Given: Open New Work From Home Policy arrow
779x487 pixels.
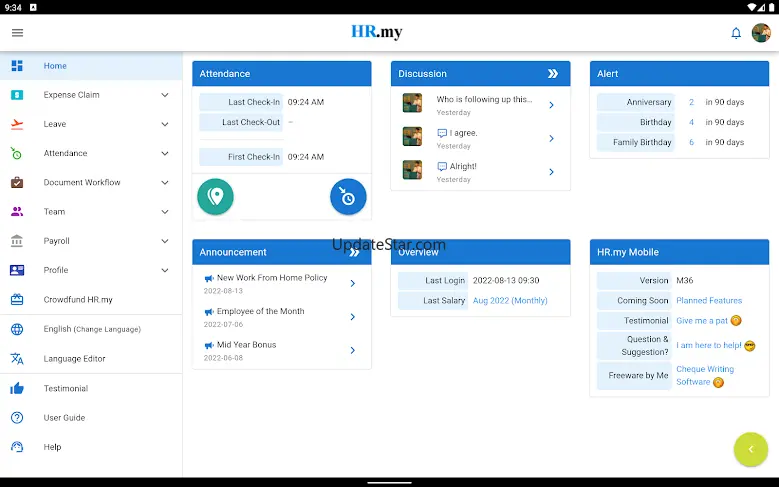Looking at the screenshot, I should (x=353, y=283).
